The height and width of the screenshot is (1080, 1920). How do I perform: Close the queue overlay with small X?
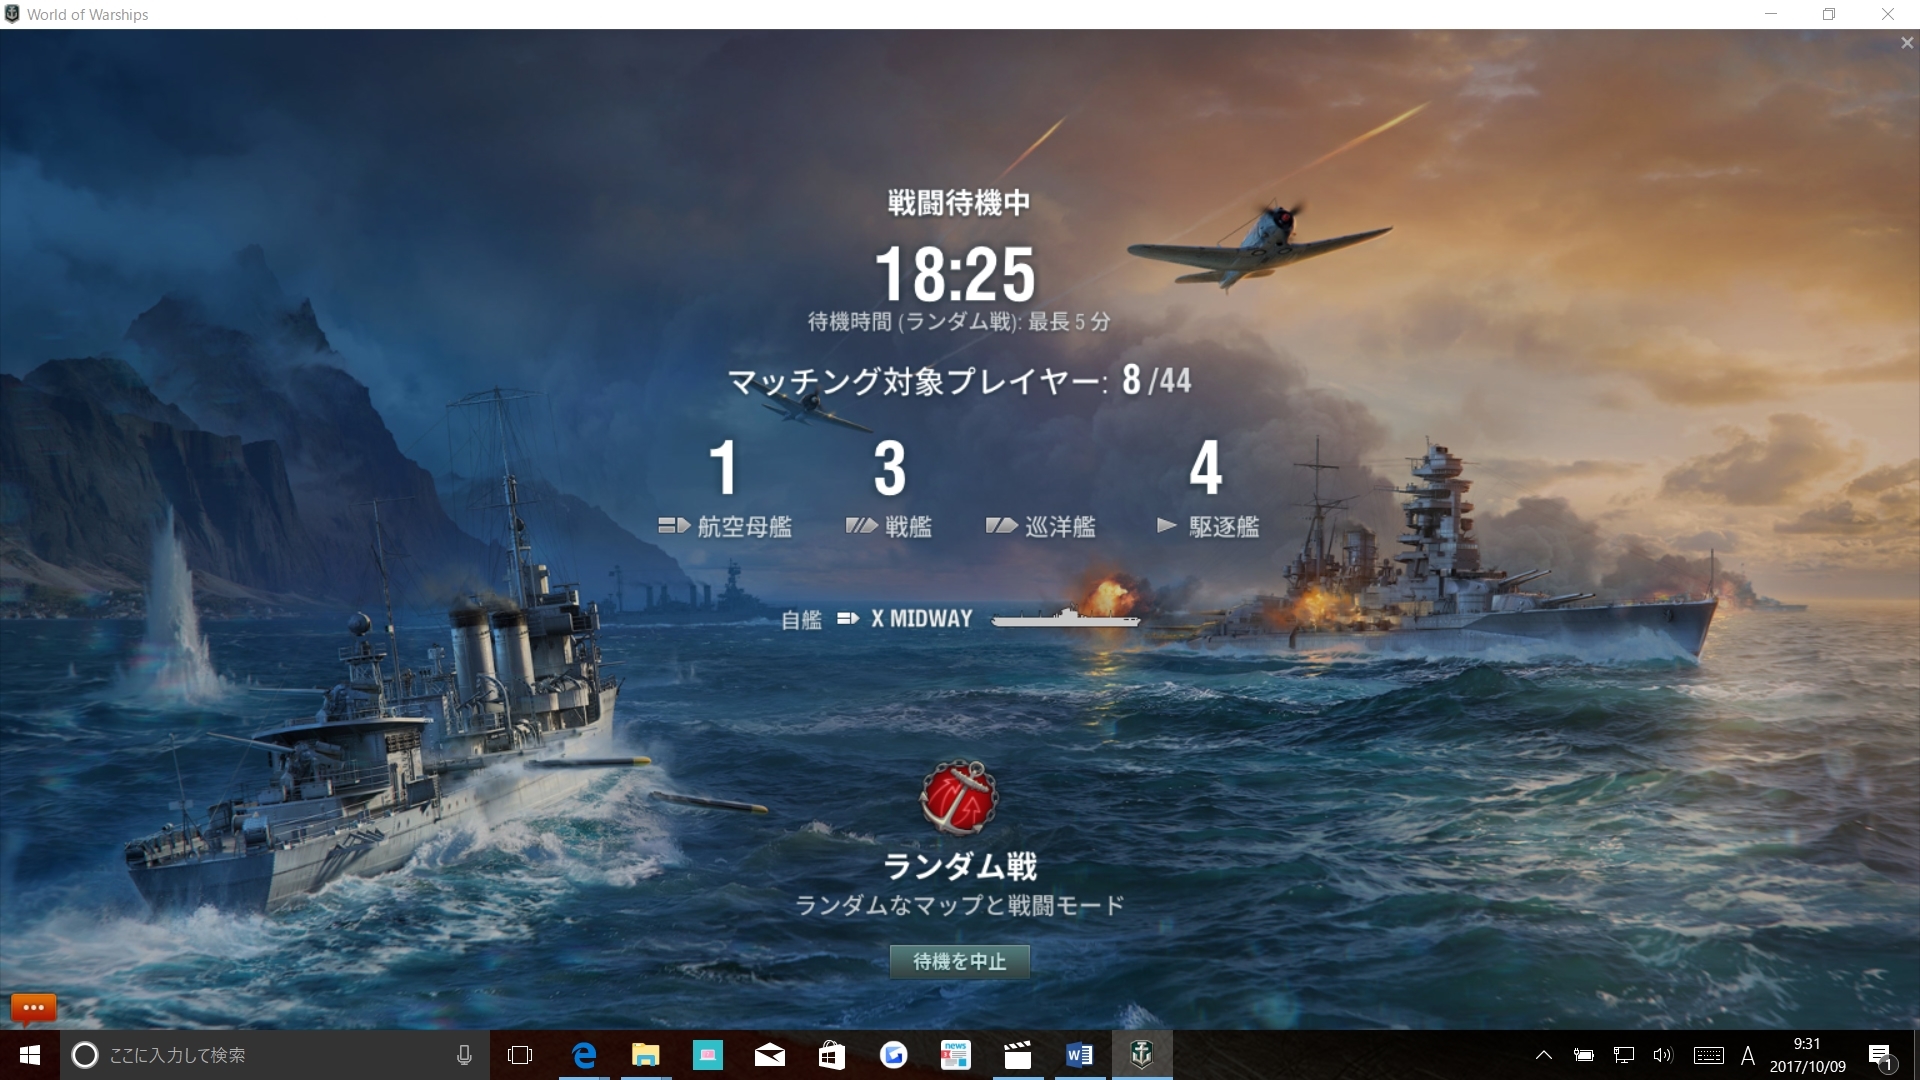[1906, 43]
